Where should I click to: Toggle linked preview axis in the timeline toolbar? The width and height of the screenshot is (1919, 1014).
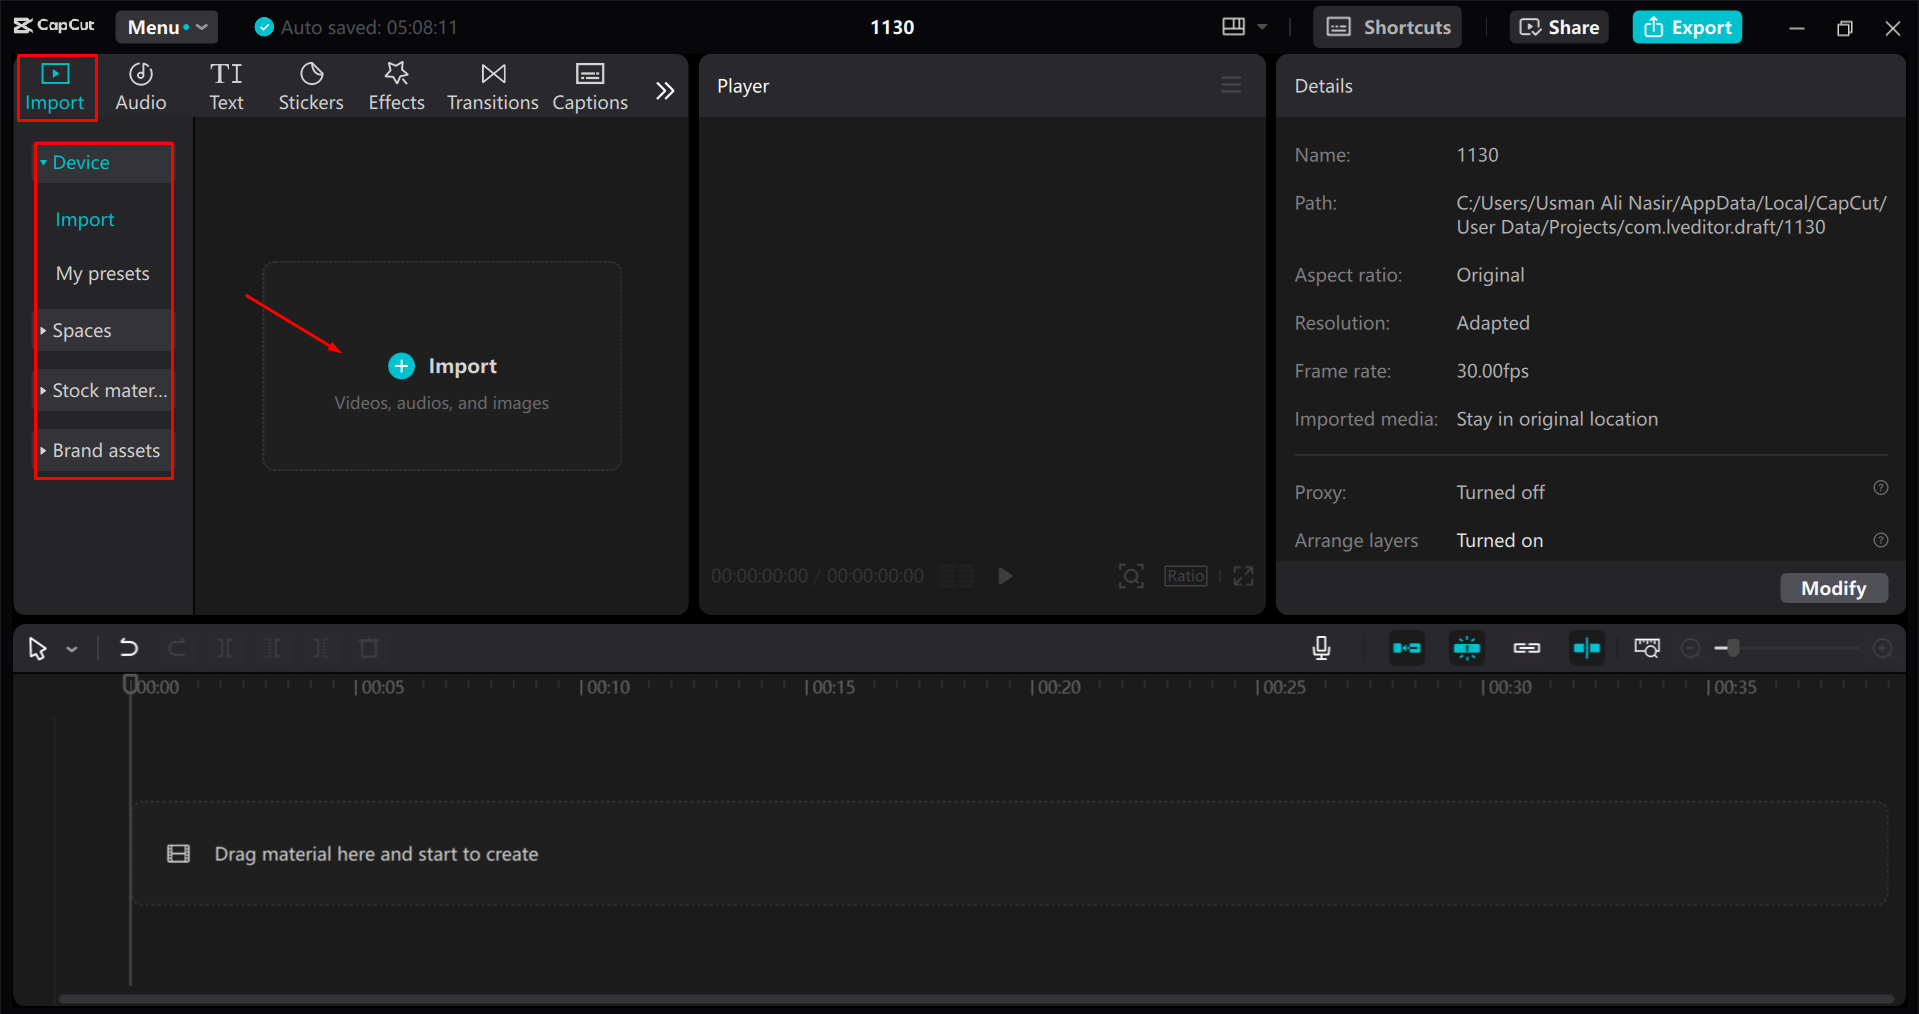click(x=1586, y=648)
